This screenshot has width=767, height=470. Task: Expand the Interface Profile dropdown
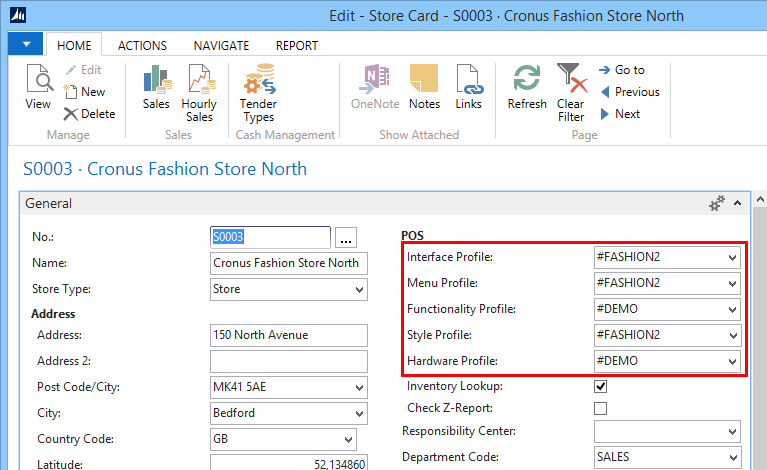(x=733, y=257)
